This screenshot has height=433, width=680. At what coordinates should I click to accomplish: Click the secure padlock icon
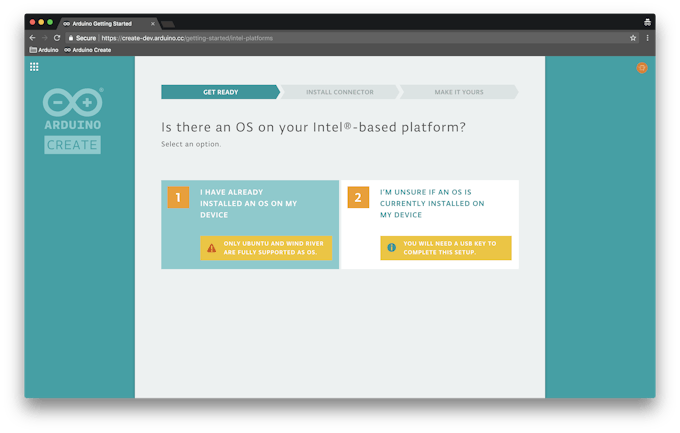(x=71, y=38)
